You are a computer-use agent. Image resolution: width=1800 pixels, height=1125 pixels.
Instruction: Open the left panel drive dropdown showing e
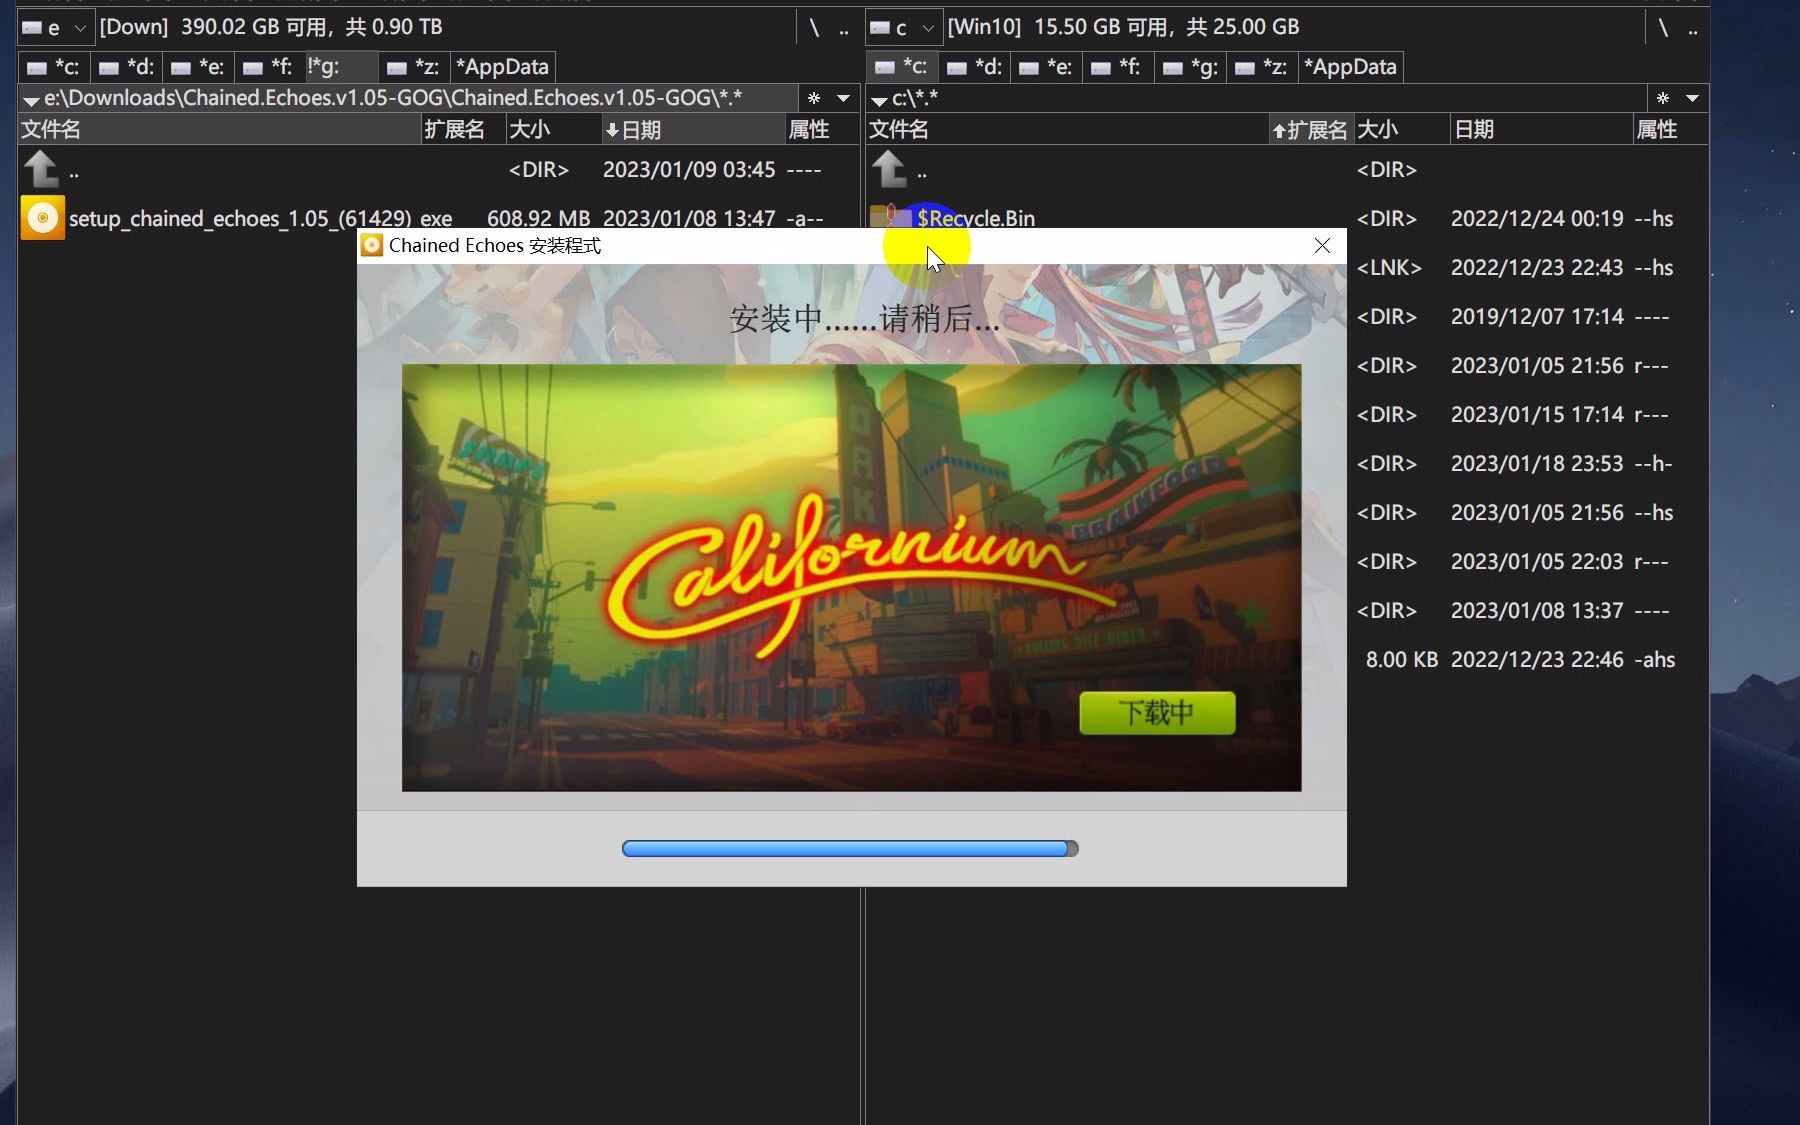[x=56, y=27]
